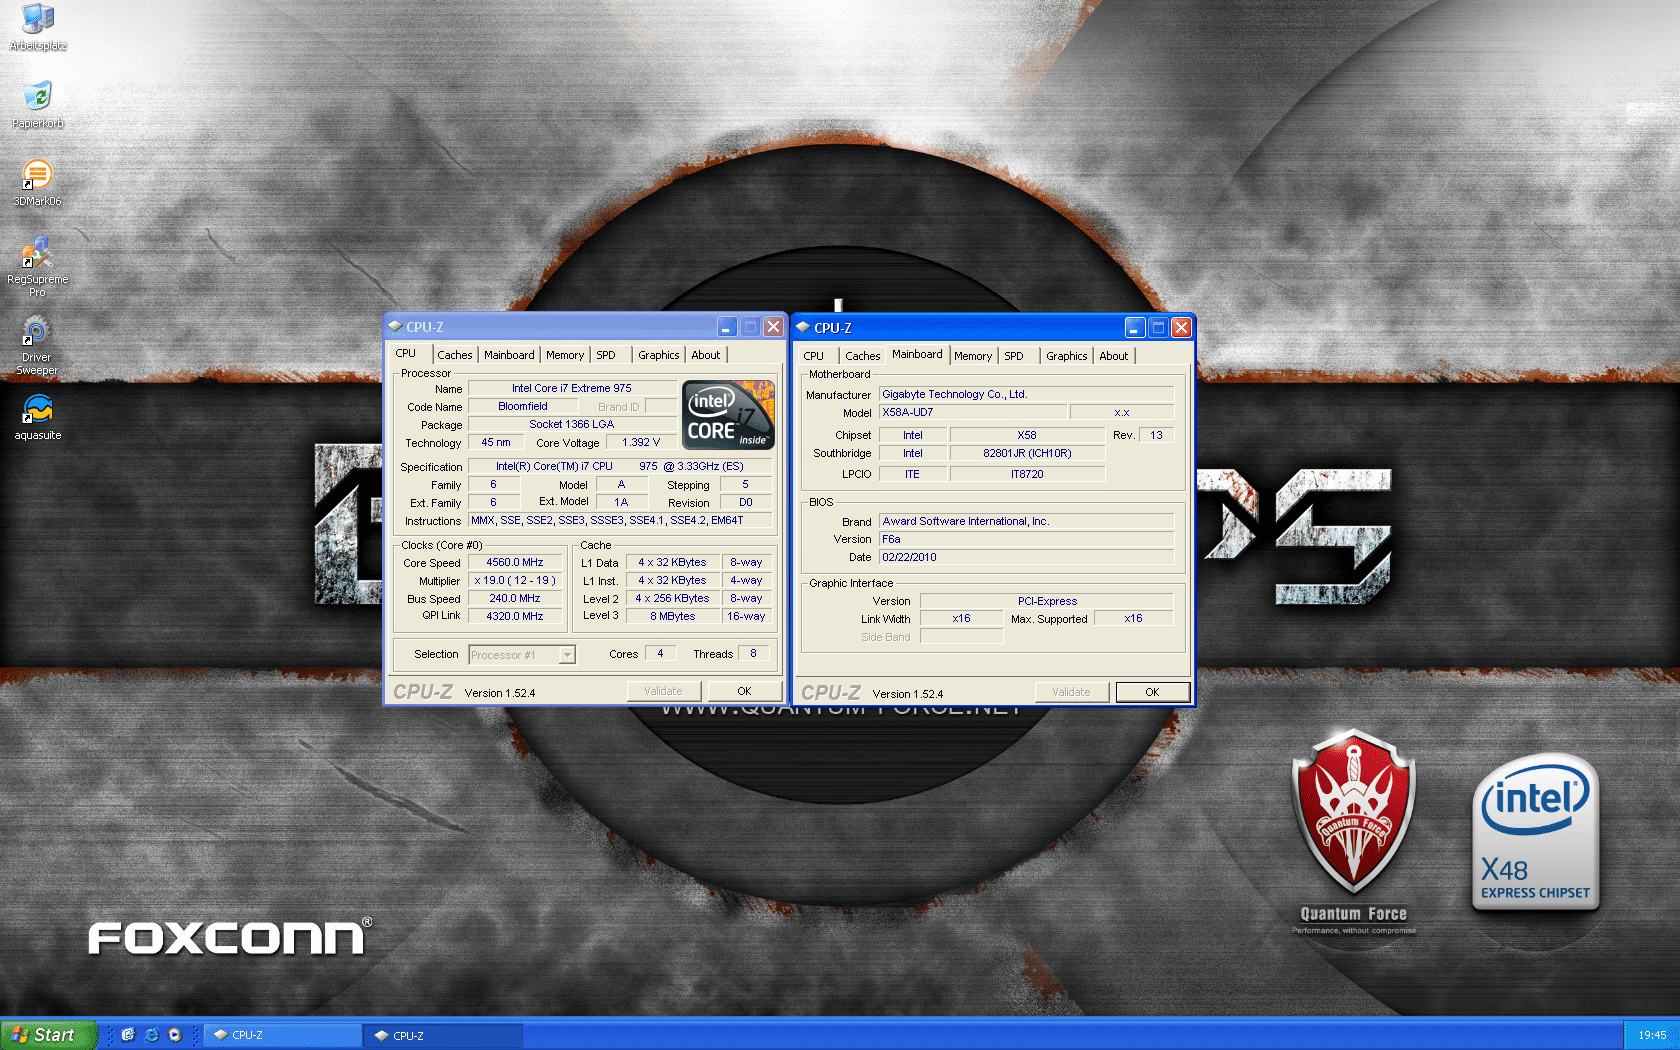Image resolution: width=1680 pixels, height=1050 pixels.
Task: Activate the right-hand CPU-Z taskbar button
Action: point(444,1035)
